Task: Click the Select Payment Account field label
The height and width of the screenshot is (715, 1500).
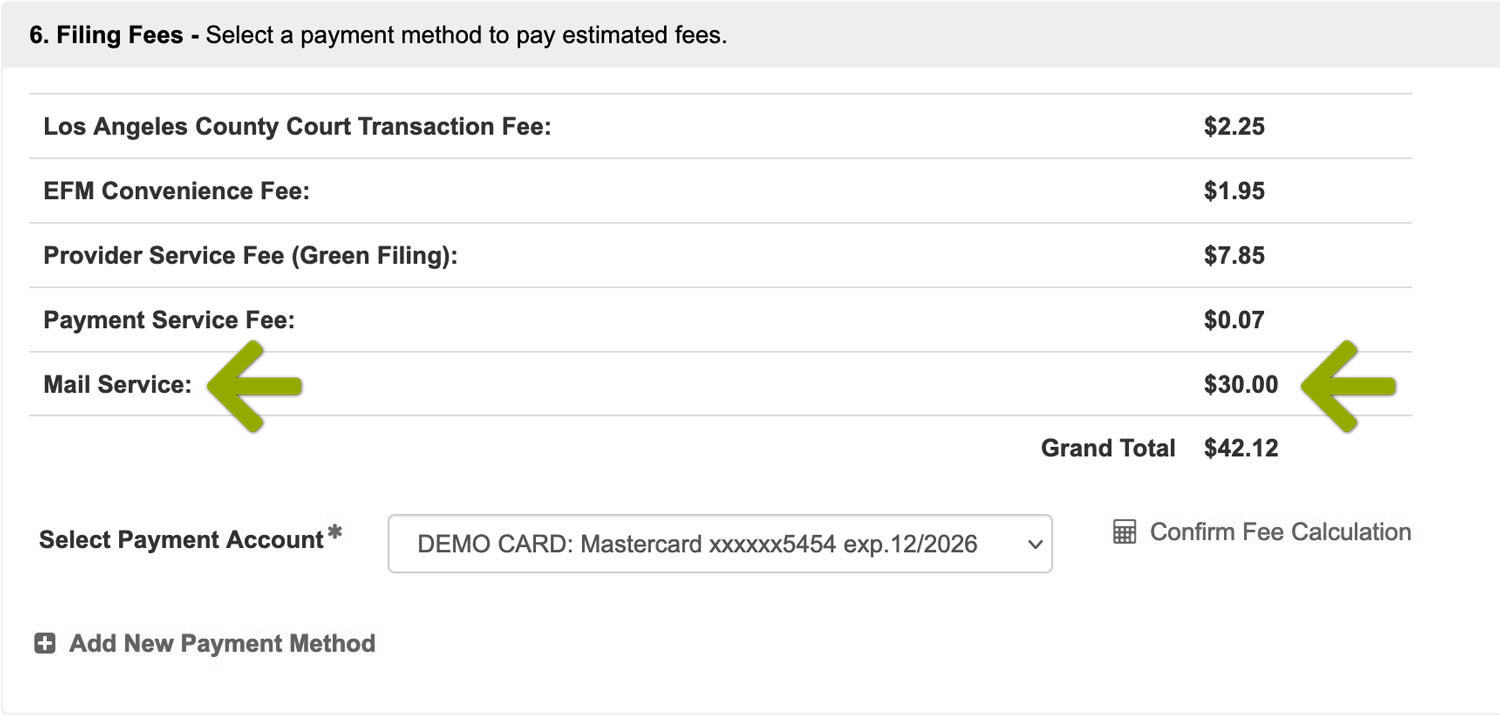Action: [x=181, y=540]
